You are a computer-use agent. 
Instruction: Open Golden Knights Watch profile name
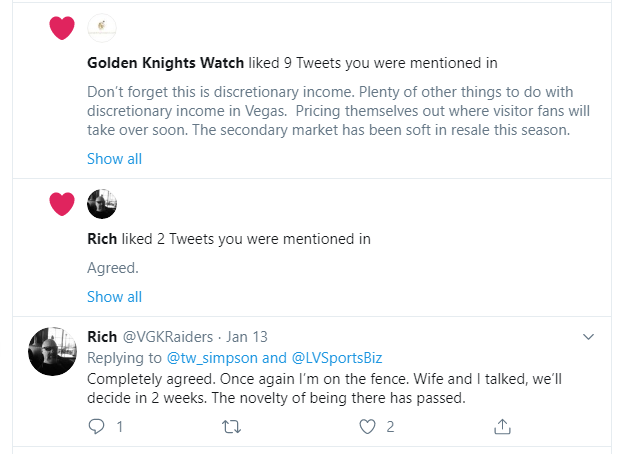click(x=165, y=63)
